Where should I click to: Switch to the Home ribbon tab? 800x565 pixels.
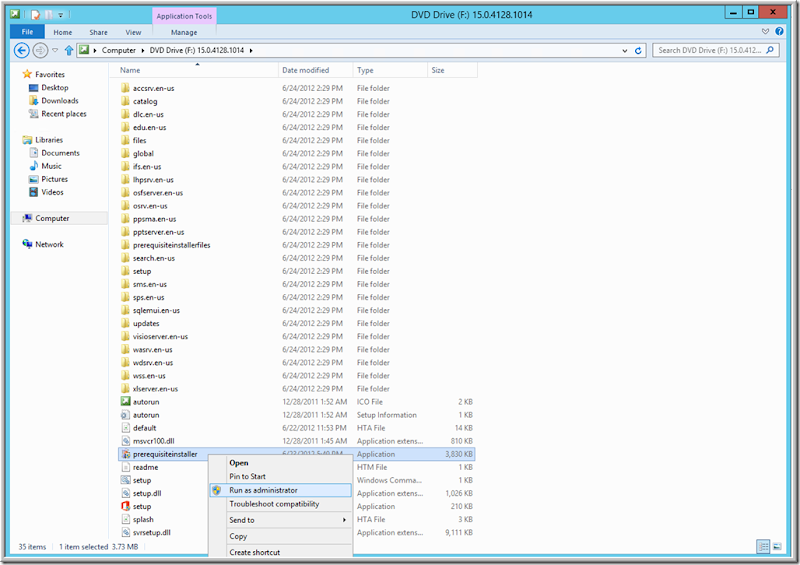pos(63,32)
